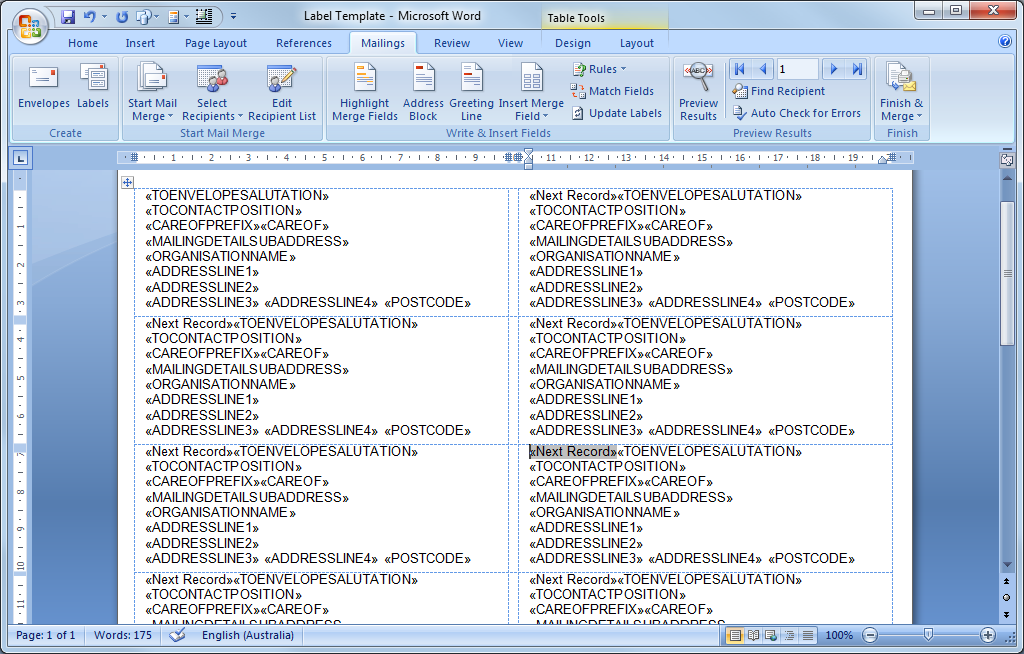1024x654 pixels.
Task: Insert an Address Block
Action: click(423, 92)
